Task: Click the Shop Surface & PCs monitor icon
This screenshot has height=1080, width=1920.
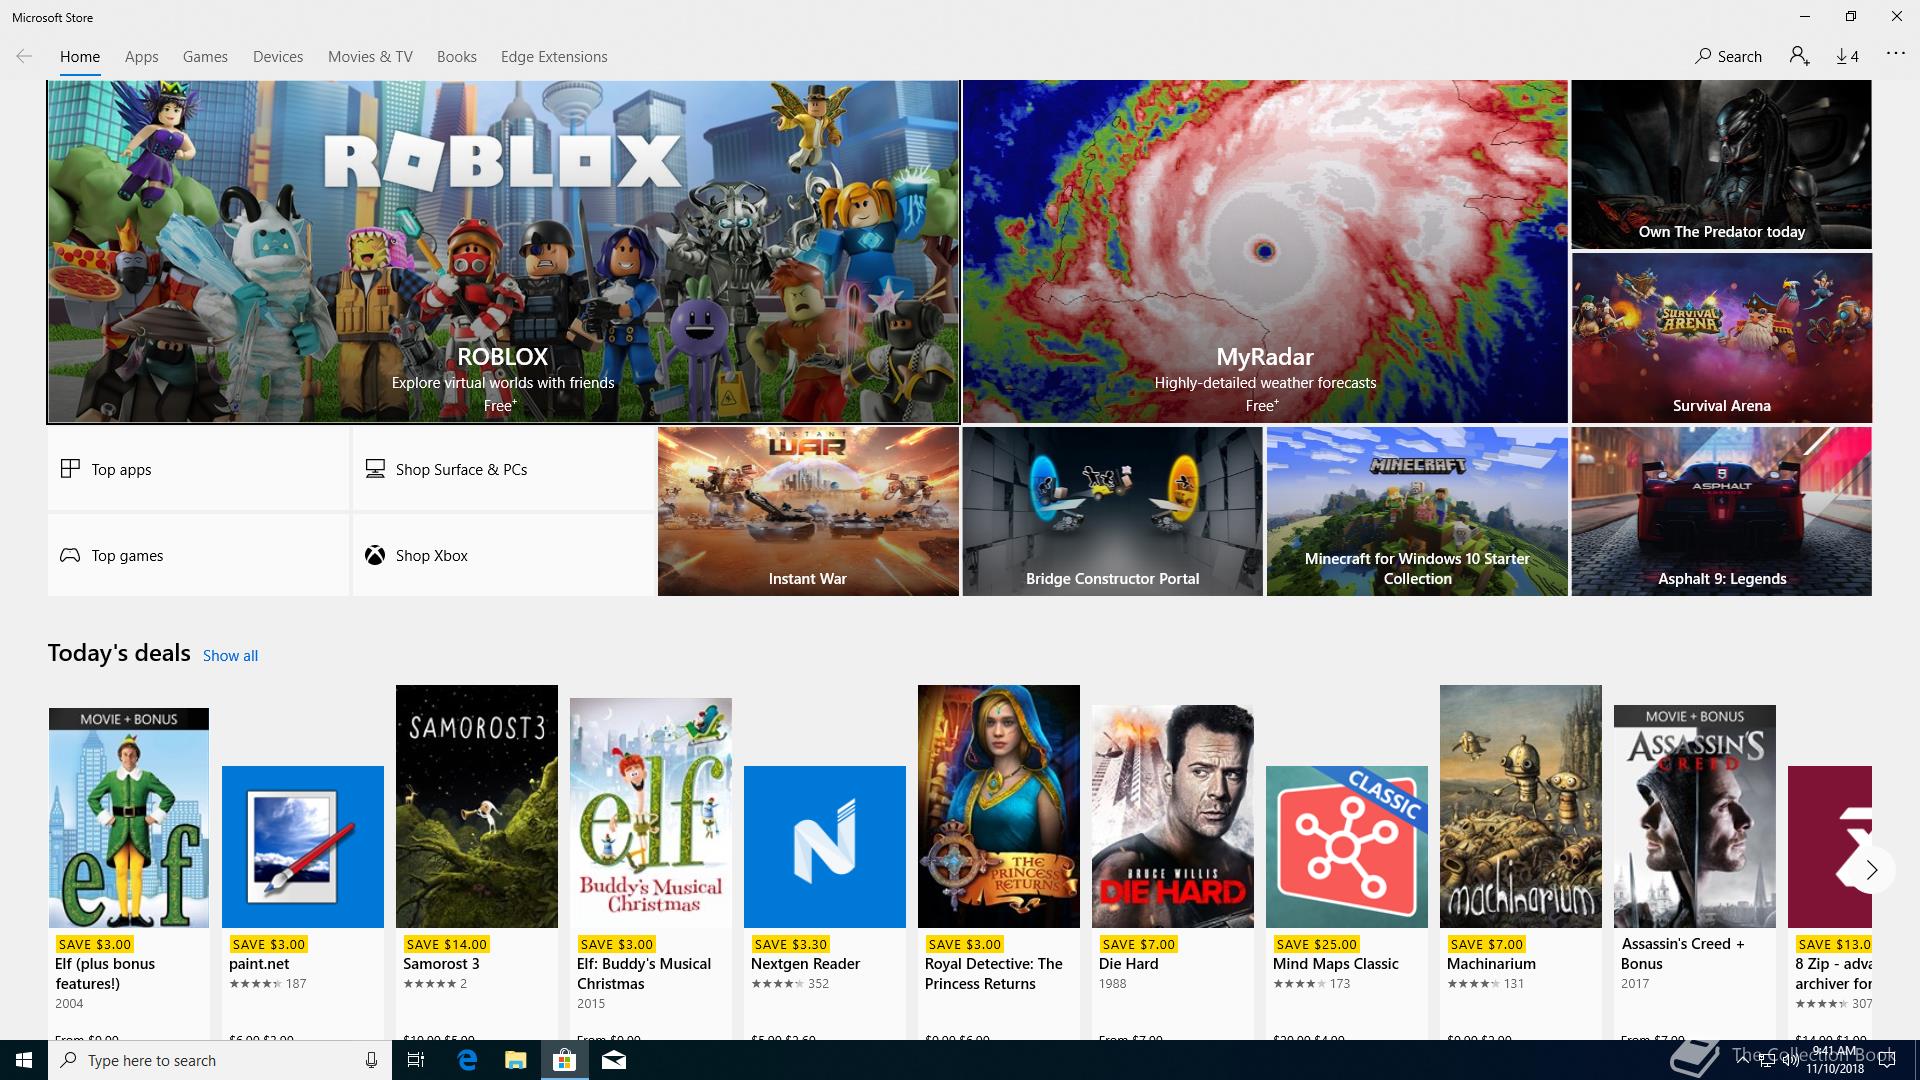Action: (x=375, y=468)
